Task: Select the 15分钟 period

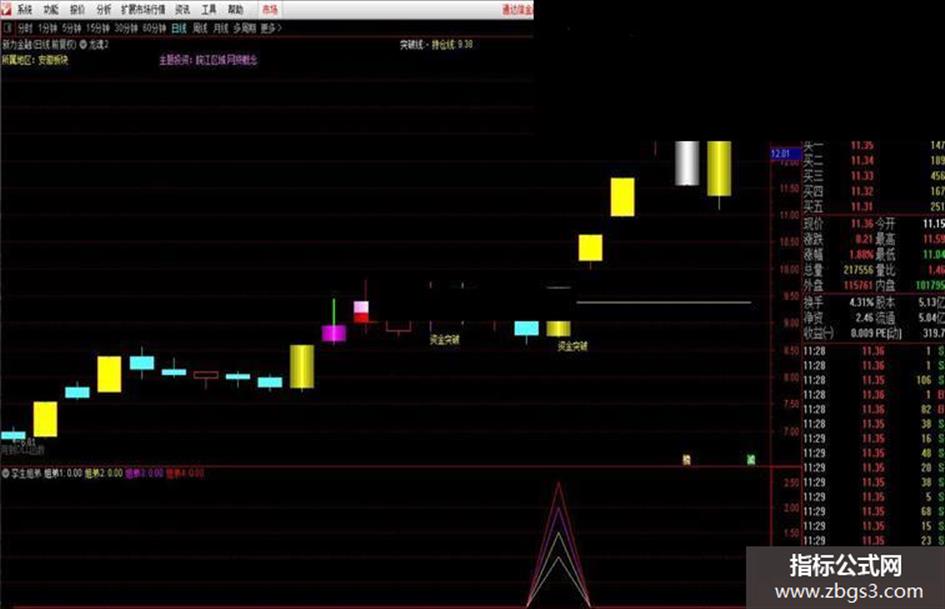Action: [x=98, y=28]
